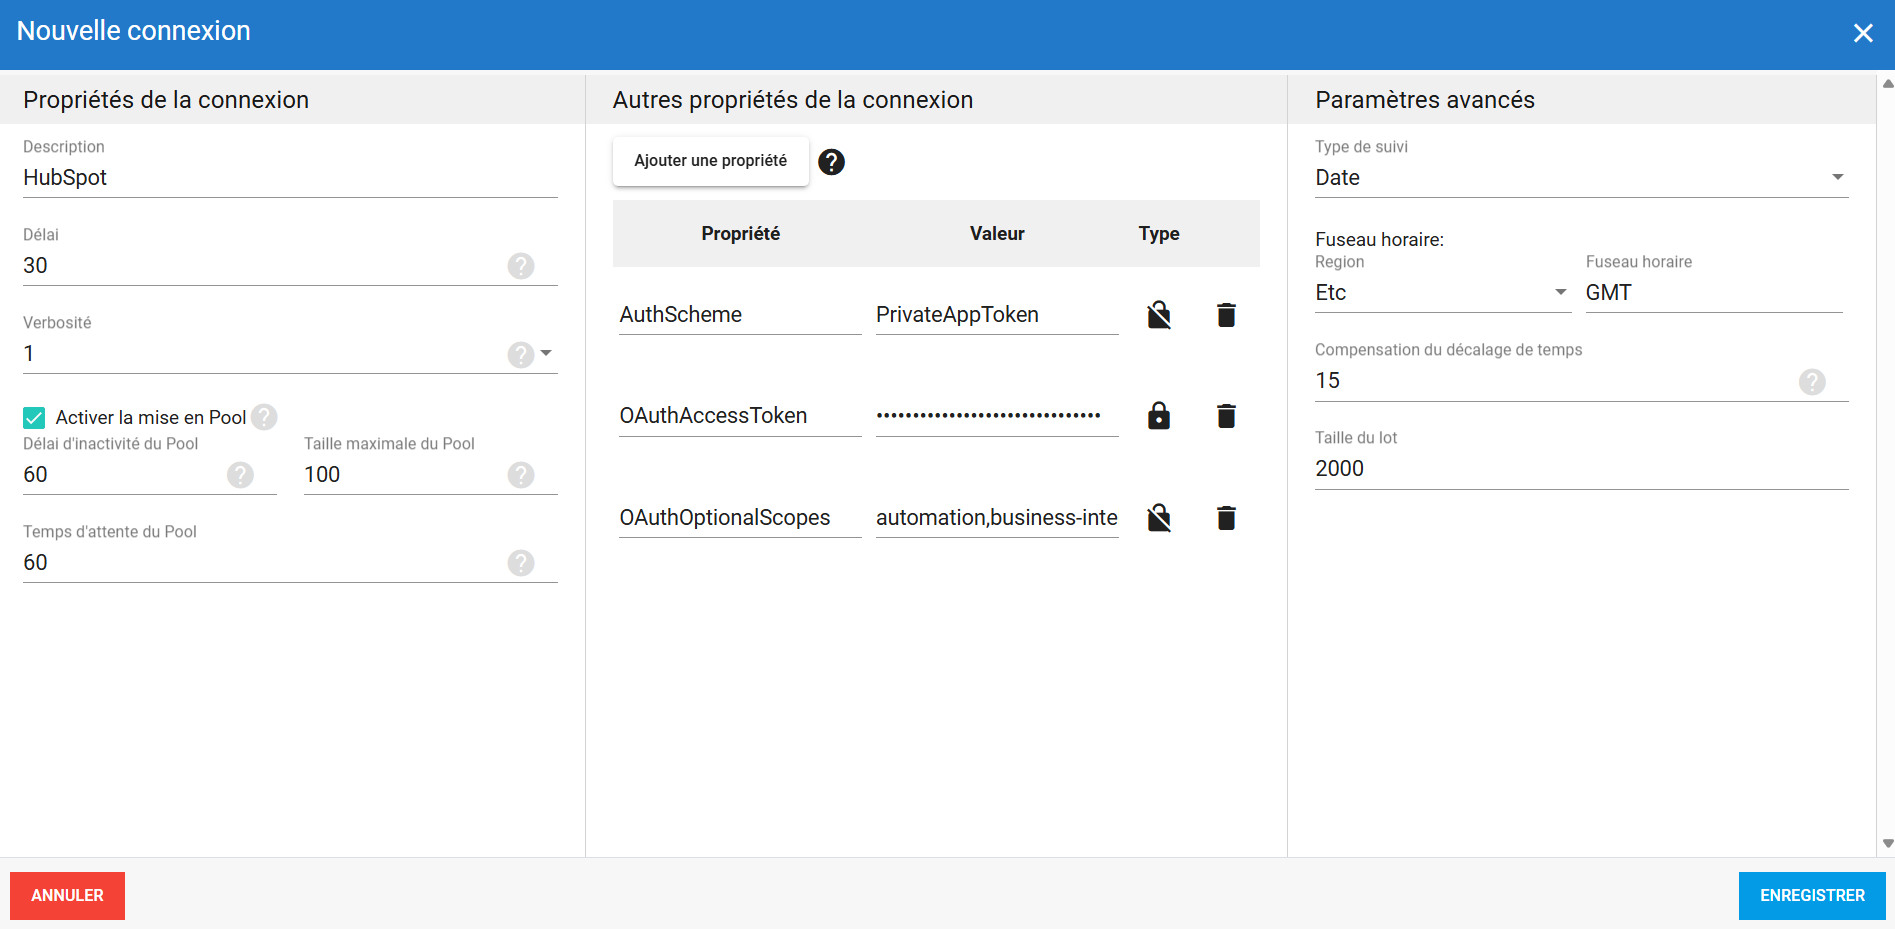
Task: Toggle the lock icon for OAuthAccessToken
Action: (1159, 416)
